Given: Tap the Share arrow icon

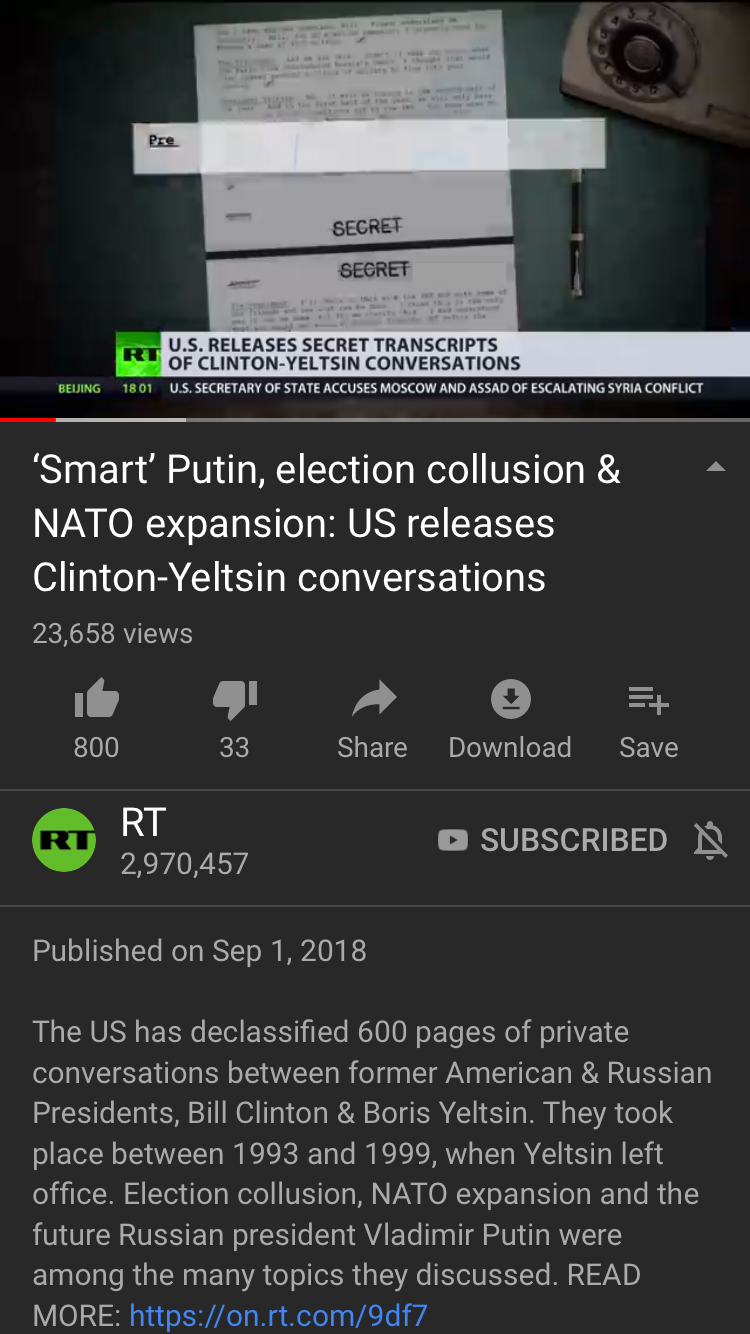Looking at the screenshot, I should pyautogui.click(x=374, y=700).
